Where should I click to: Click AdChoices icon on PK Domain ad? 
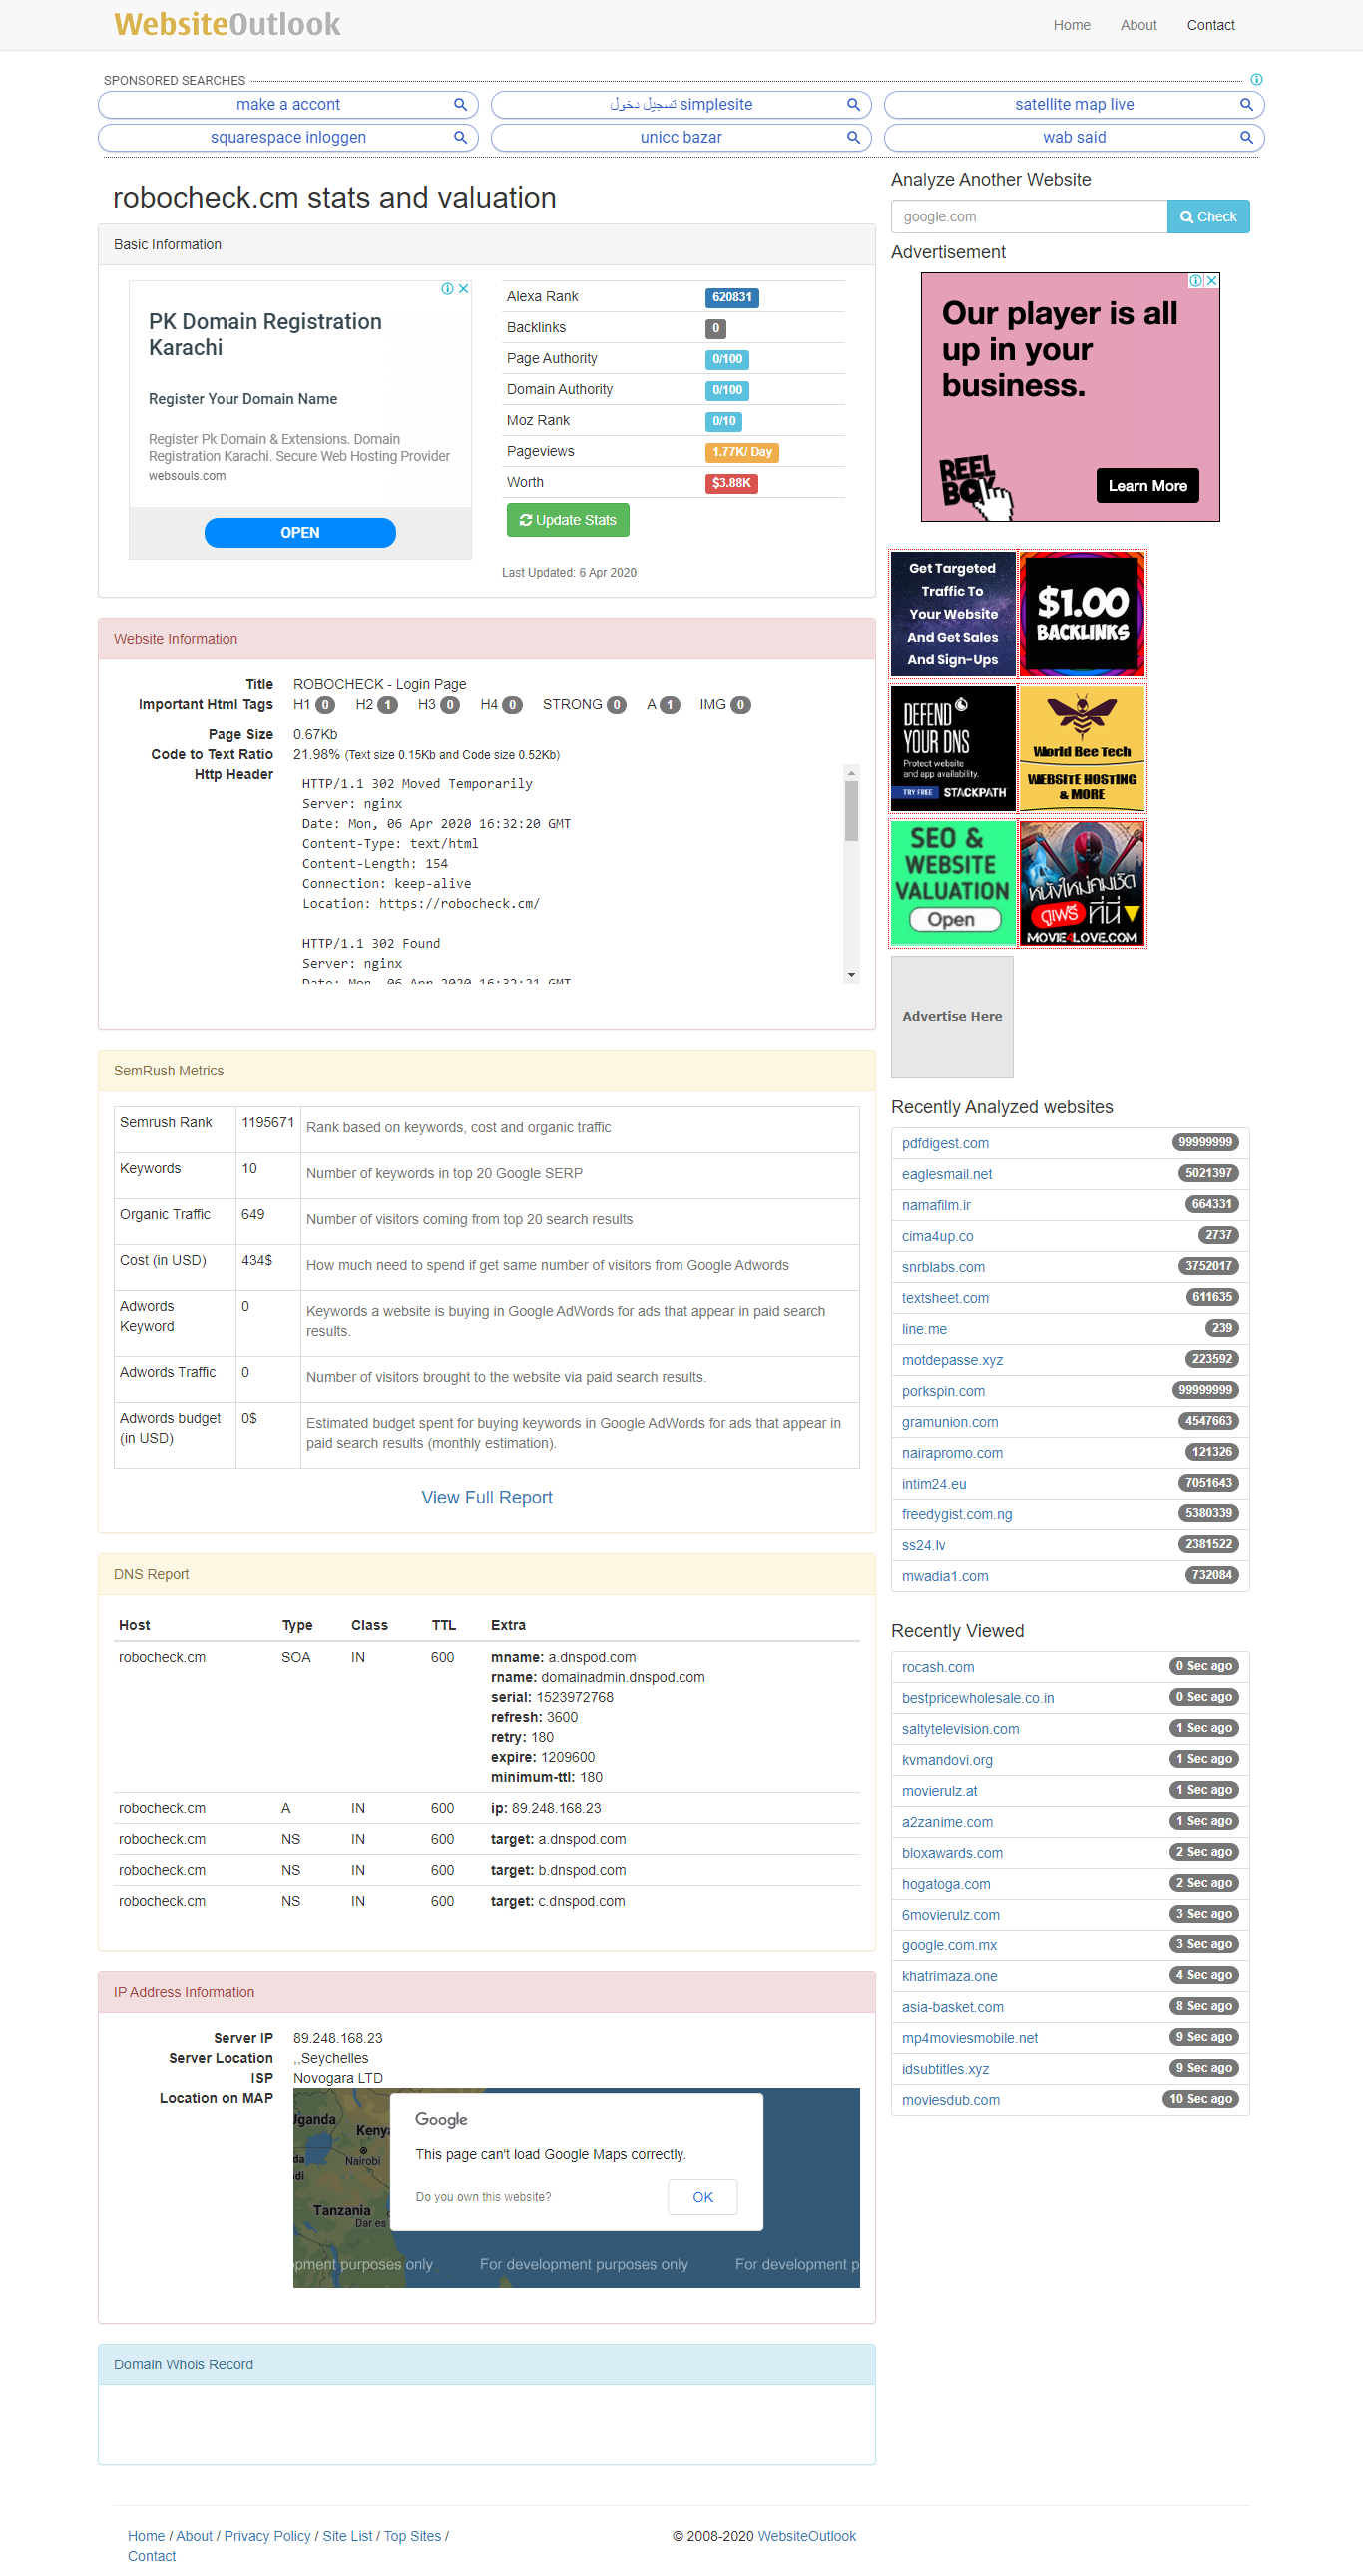(448, 289)
